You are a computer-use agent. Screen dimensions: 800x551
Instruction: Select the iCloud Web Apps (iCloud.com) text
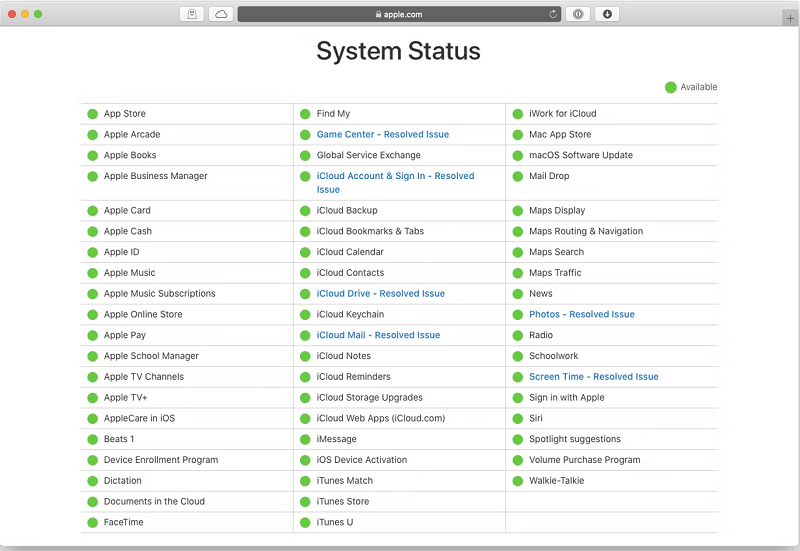(x=381, y=418)
